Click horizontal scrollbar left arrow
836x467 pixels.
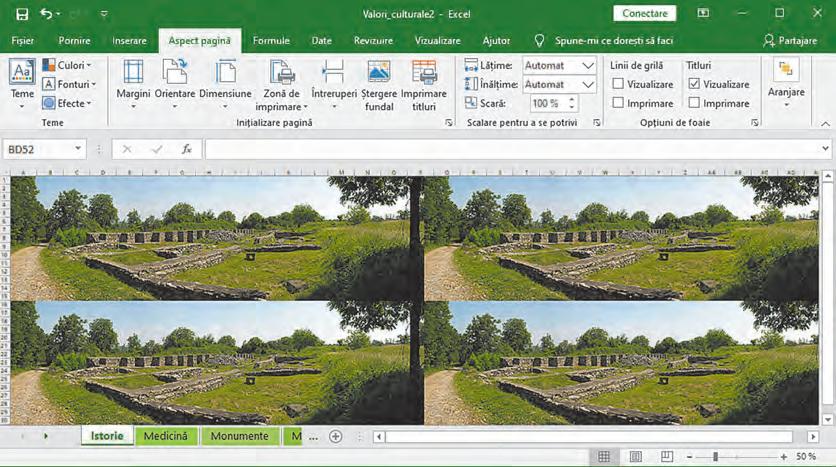pyautogui.click(x=379, y=437)
